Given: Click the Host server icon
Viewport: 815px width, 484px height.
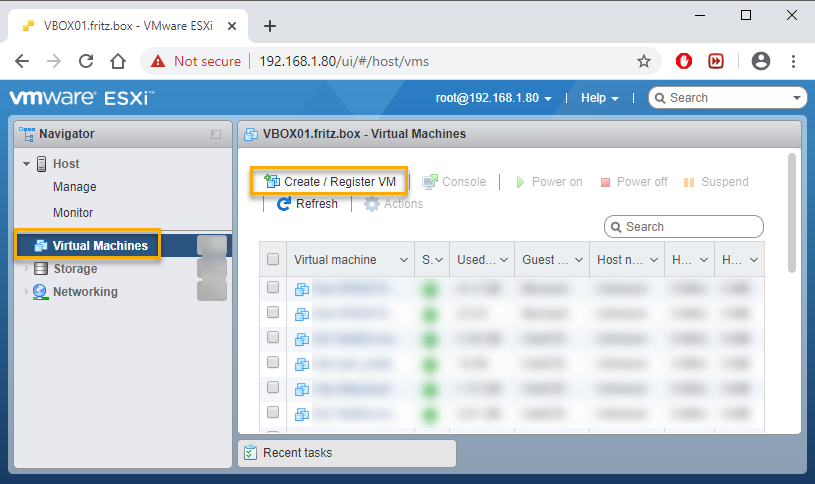Looking at the screenshot, I should click(42, 164).
